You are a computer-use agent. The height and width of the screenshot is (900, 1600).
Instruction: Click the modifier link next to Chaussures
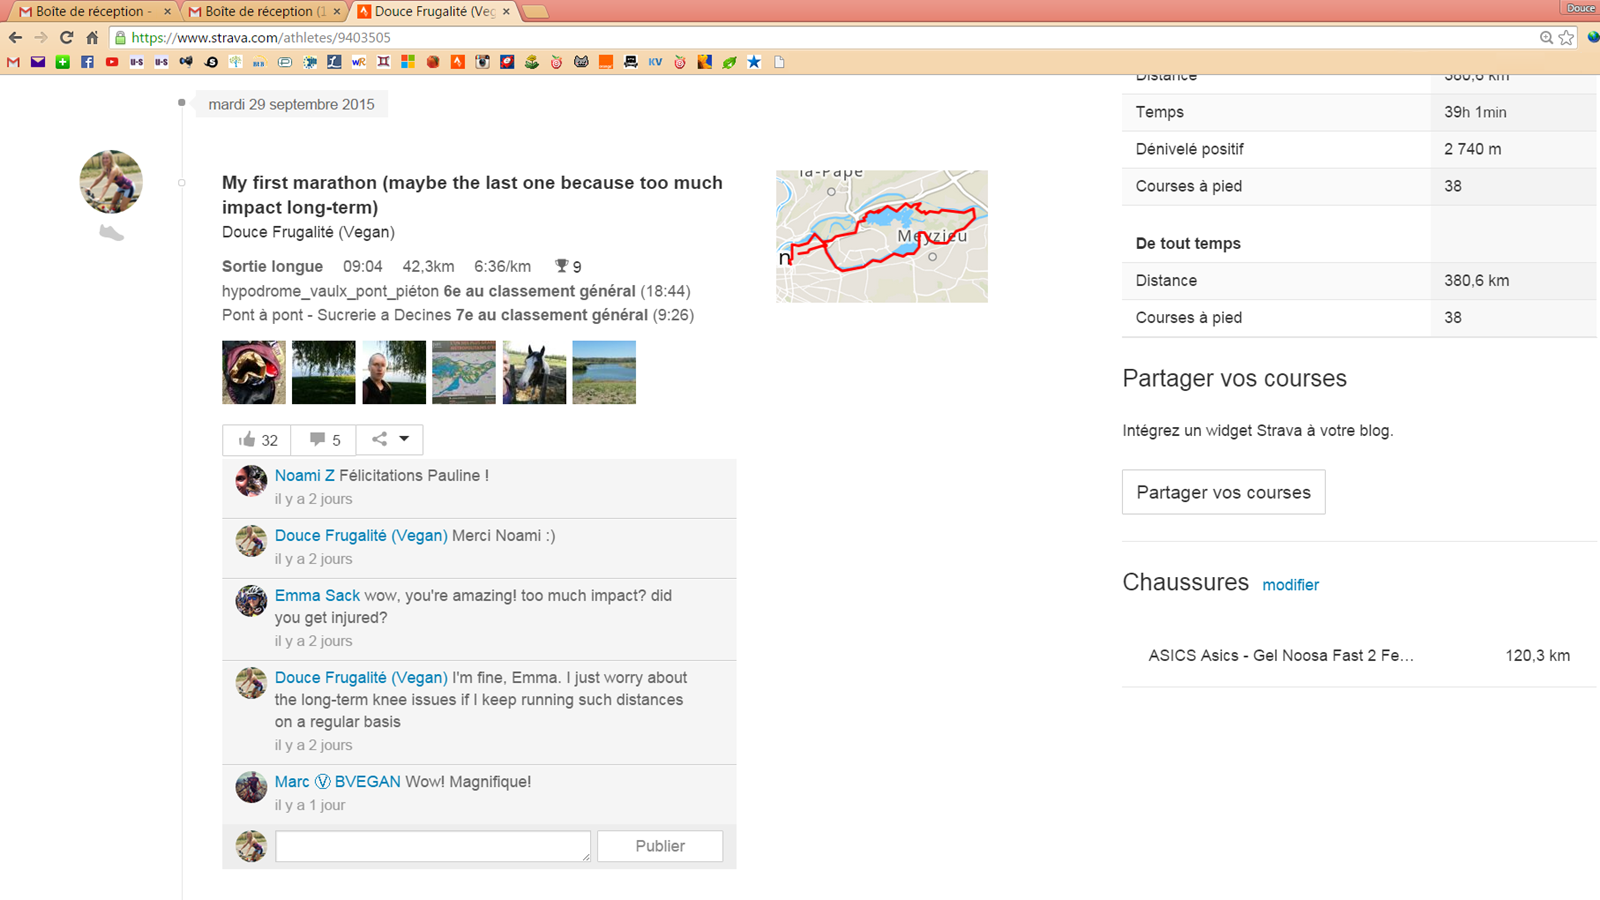(x=1290, y=585)
